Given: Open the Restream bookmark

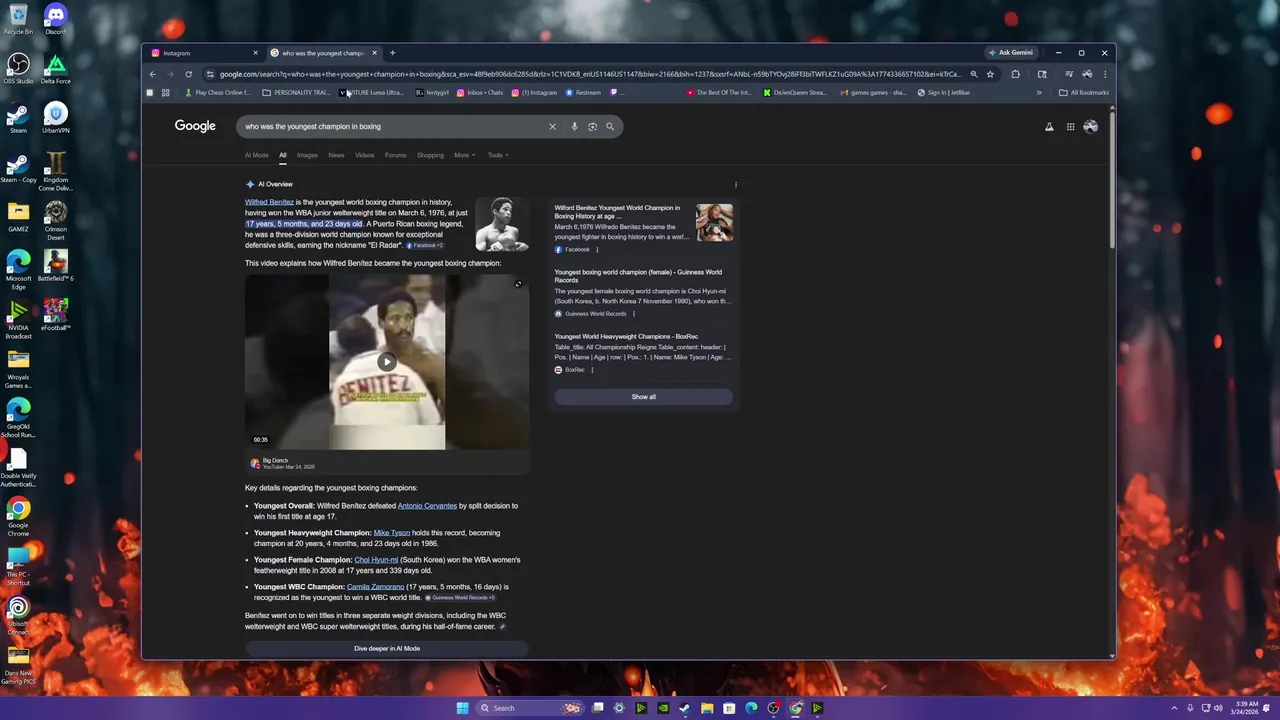Looking at the screenshot, I should [x=584, y=93].
